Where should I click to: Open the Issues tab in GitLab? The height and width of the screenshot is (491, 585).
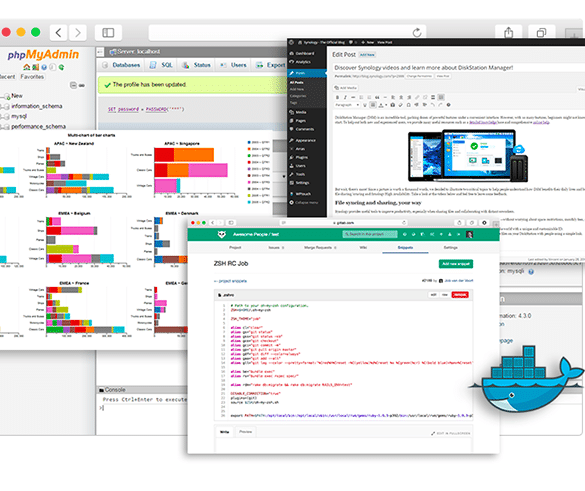276,248
